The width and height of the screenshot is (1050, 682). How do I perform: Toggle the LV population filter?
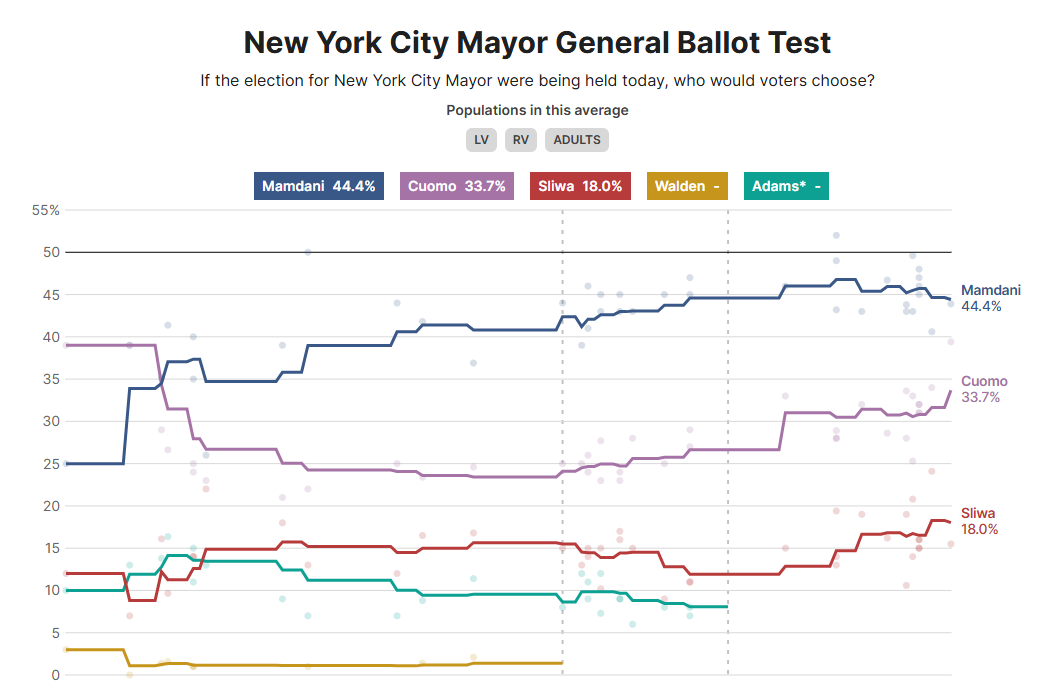(x=481, y=140)
